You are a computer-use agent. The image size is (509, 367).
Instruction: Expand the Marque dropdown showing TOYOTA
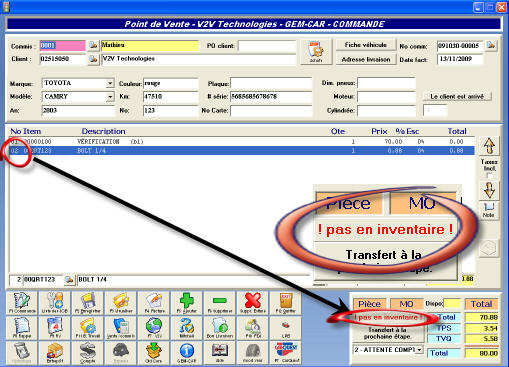click(110, 83)
